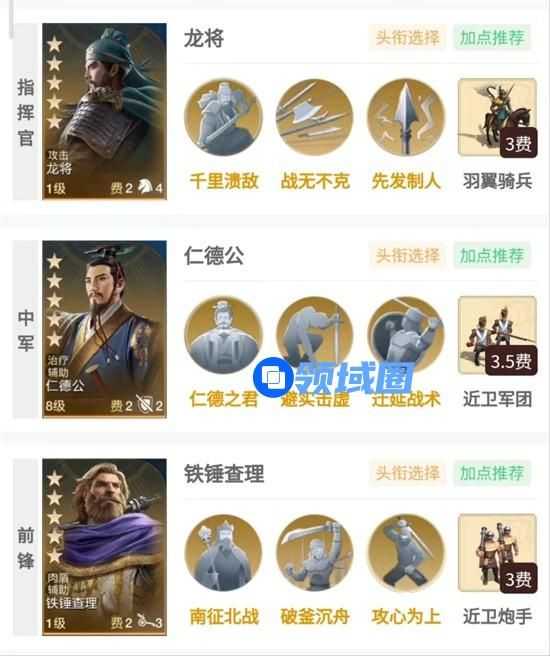The height and width of the screenshot is (656, 550).
Task: Open 加点推荐 for 仁德公
Action: (x=492, y=255)
